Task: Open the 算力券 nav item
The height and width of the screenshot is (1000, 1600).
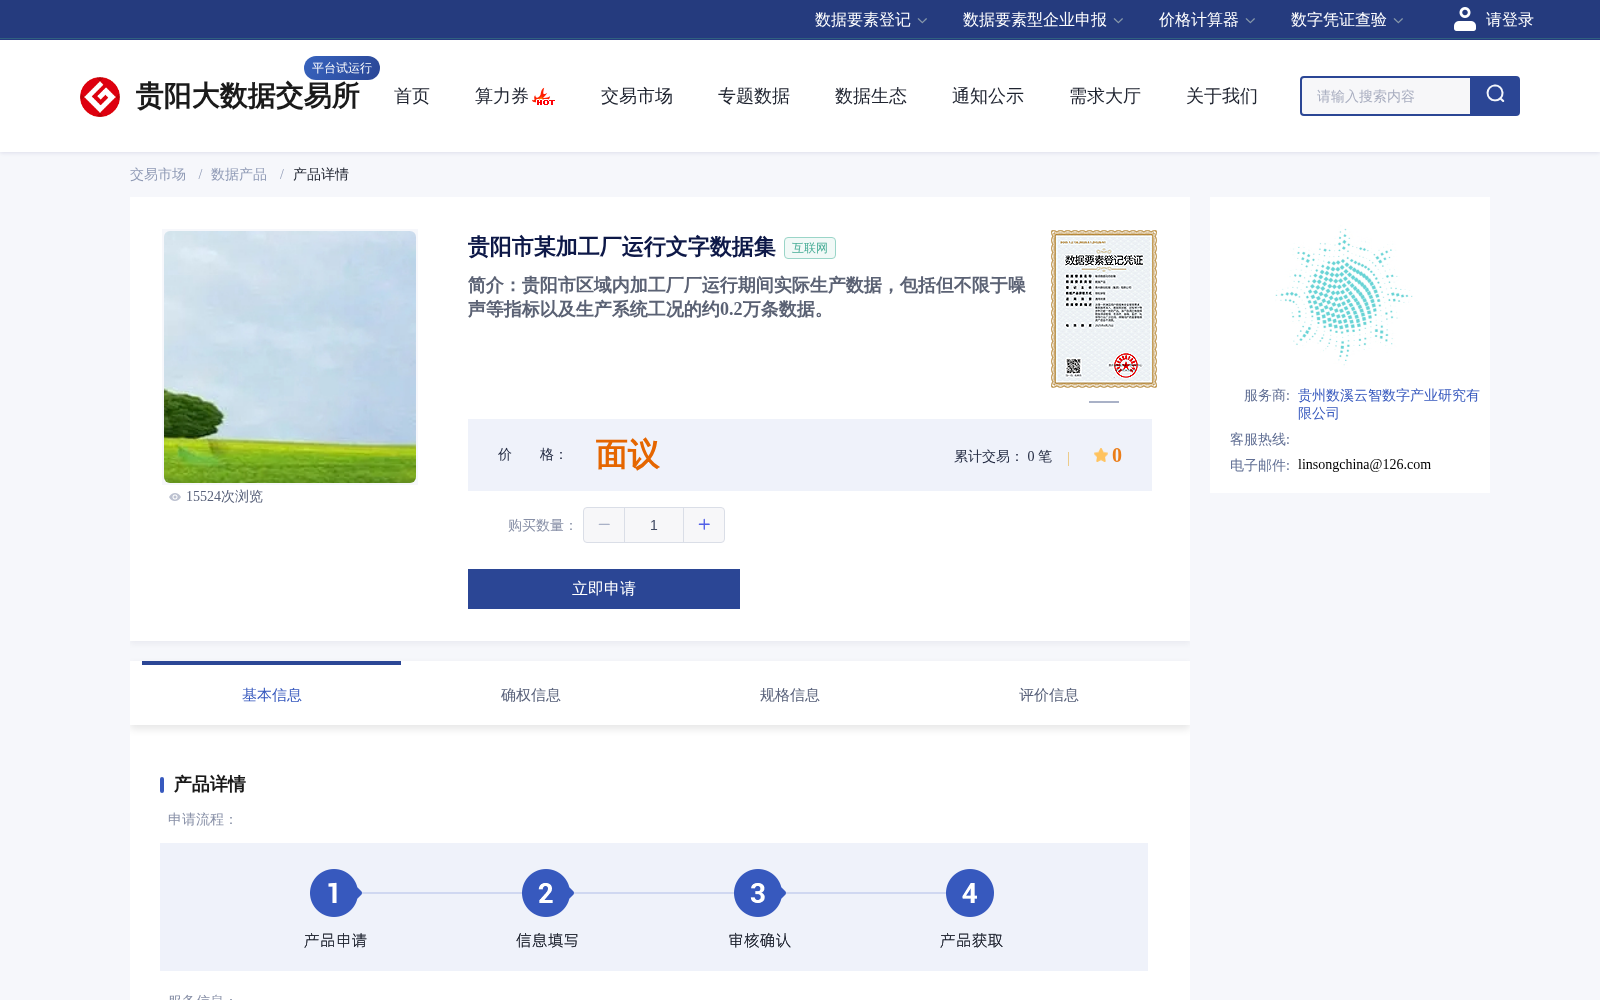Action: tap(502, 96)
